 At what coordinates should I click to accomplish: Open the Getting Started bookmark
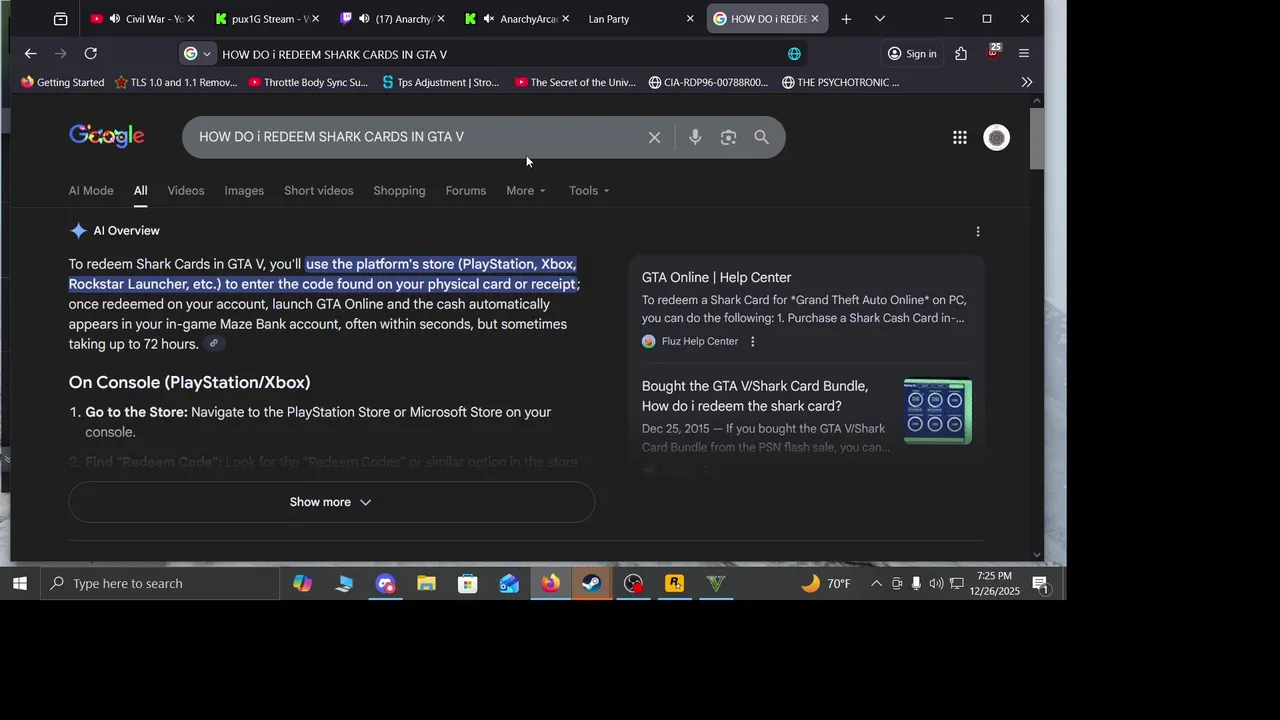[62, 83]
